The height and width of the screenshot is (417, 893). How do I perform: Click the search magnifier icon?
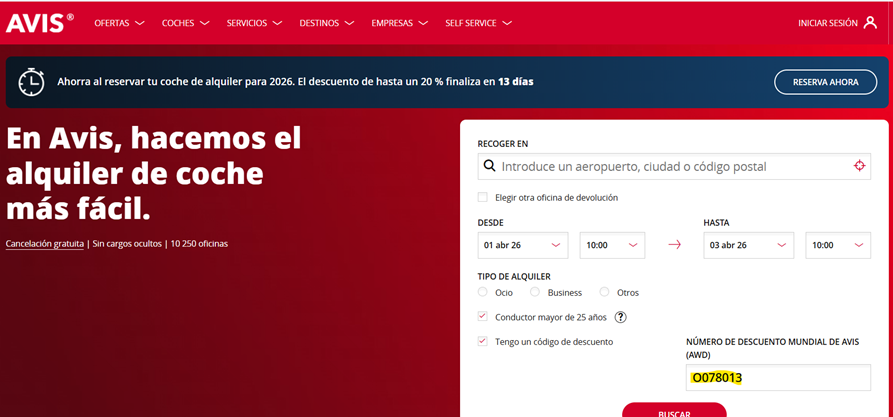tap(489, 166)
